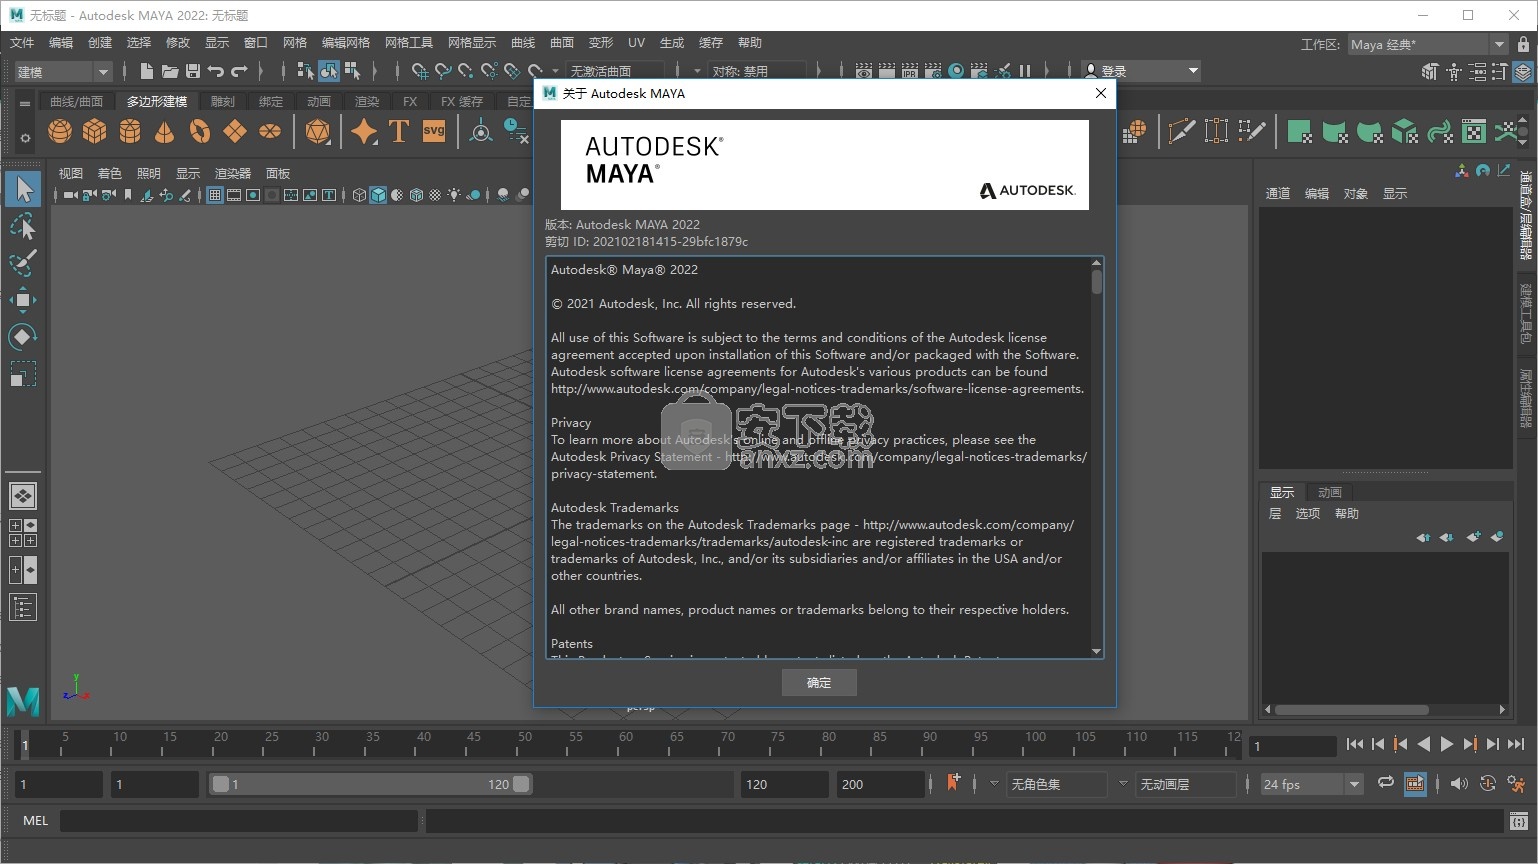Select the Scale tool in toolbox

23,374
